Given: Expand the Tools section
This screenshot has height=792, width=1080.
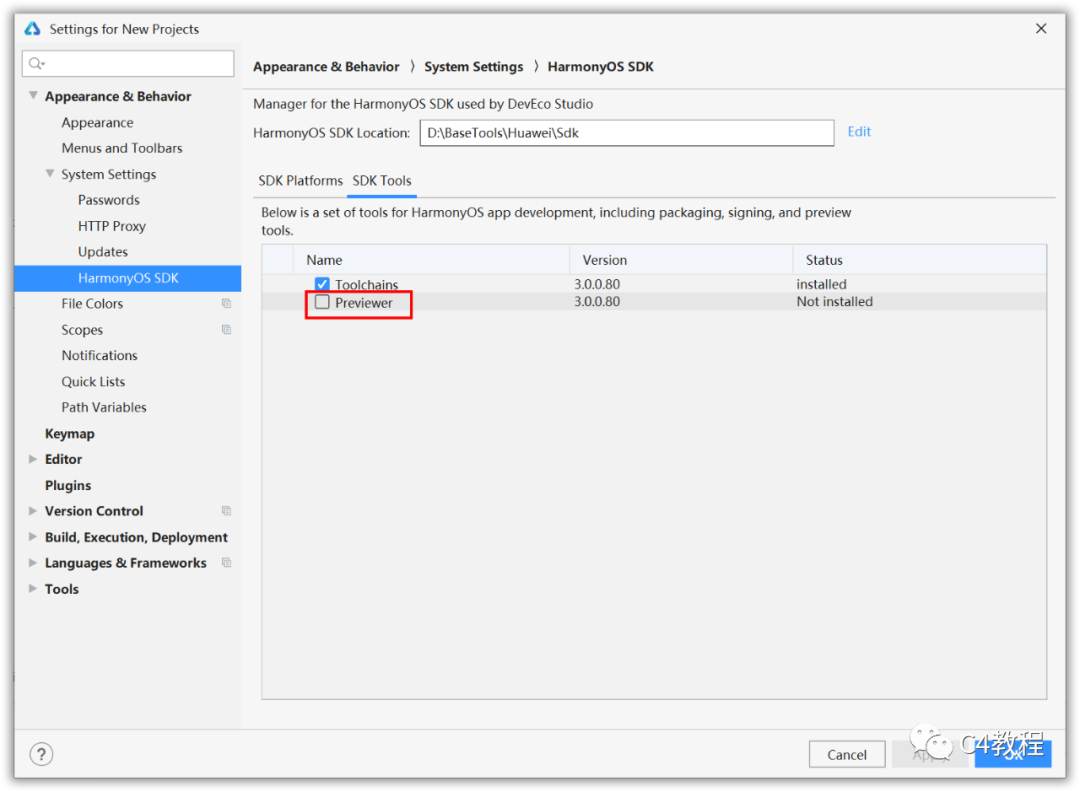Looking at the screenshot, I should pyautogui.click(x=32, y=589).
